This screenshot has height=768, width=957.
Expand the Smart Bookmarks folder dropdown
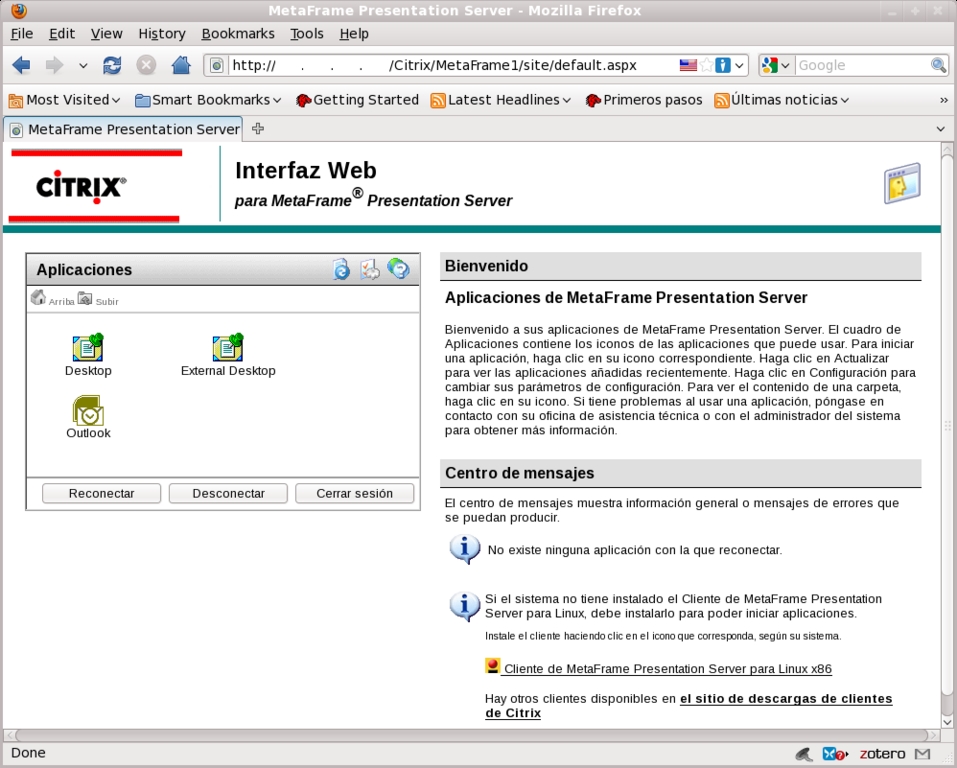pyautogui.click(x=209, y=100)
